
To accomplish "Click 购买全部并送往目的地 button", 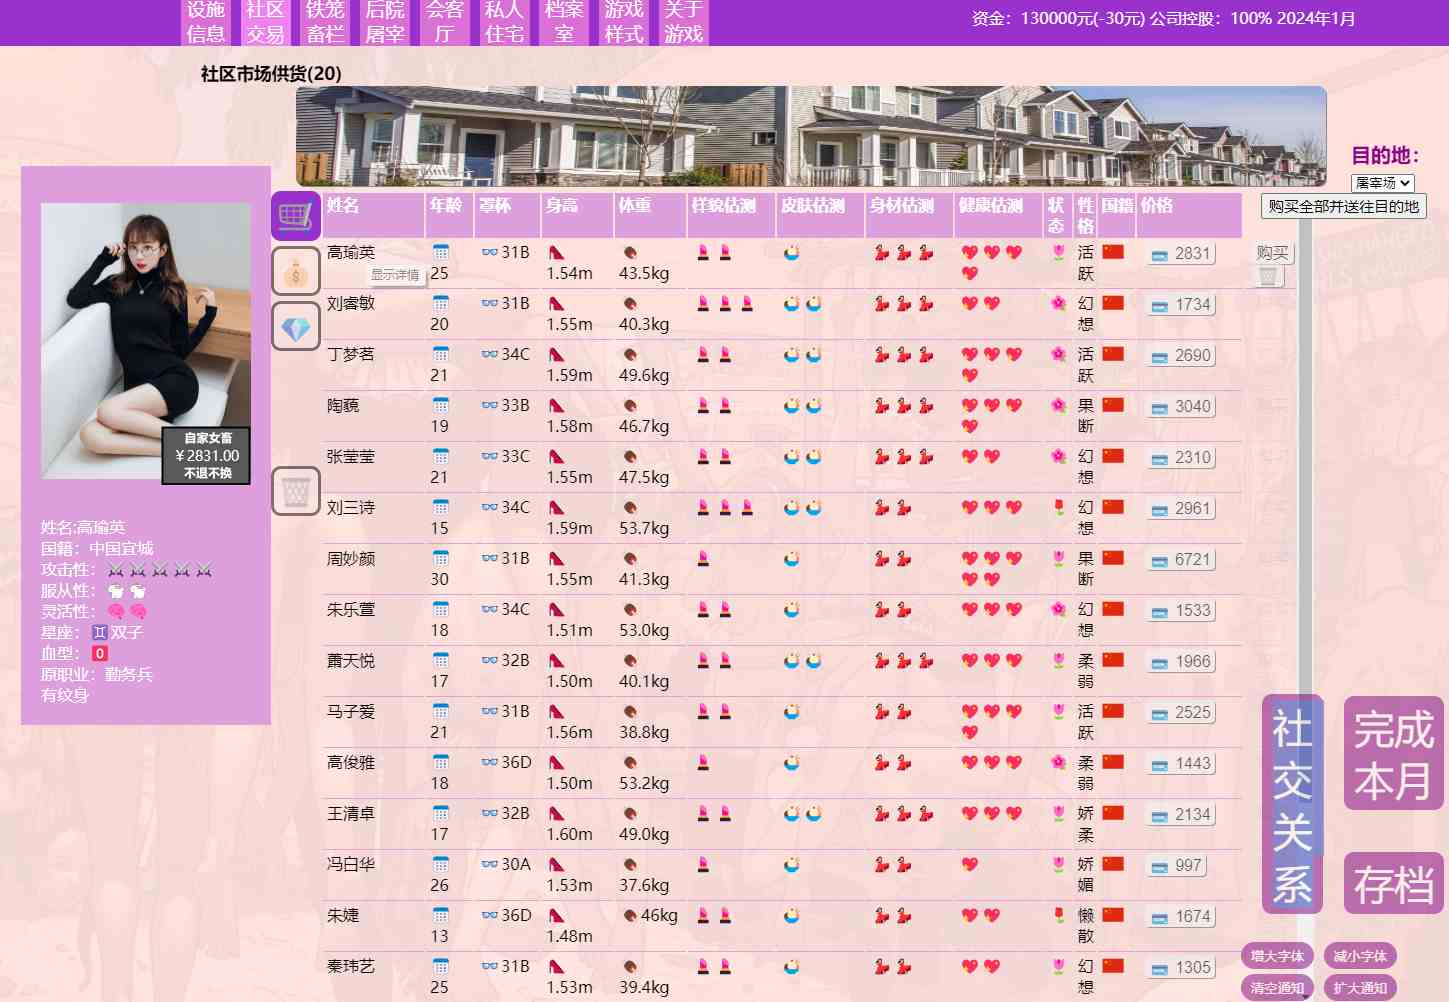I will click(x=1344, y=206).
